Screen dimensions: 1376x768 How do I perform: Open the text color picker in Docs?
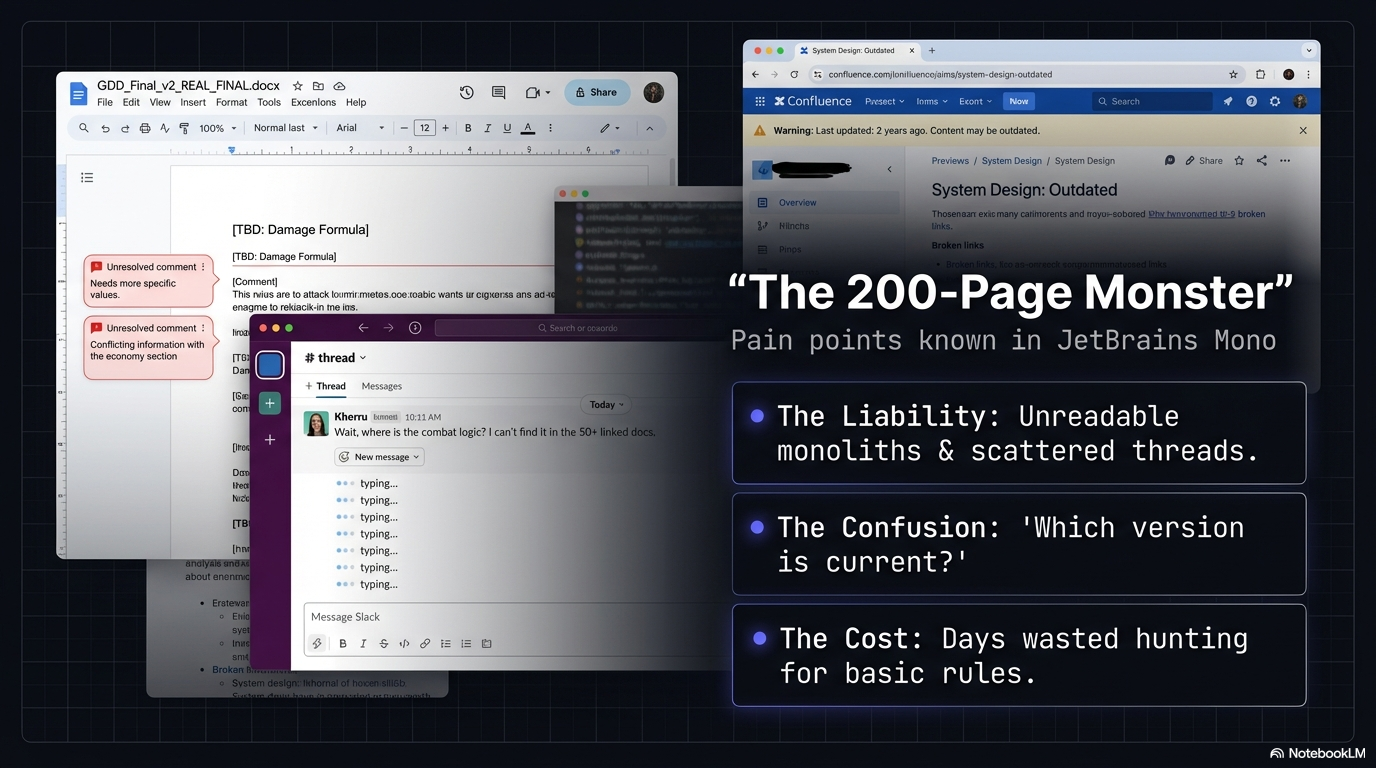pos(529,128)
